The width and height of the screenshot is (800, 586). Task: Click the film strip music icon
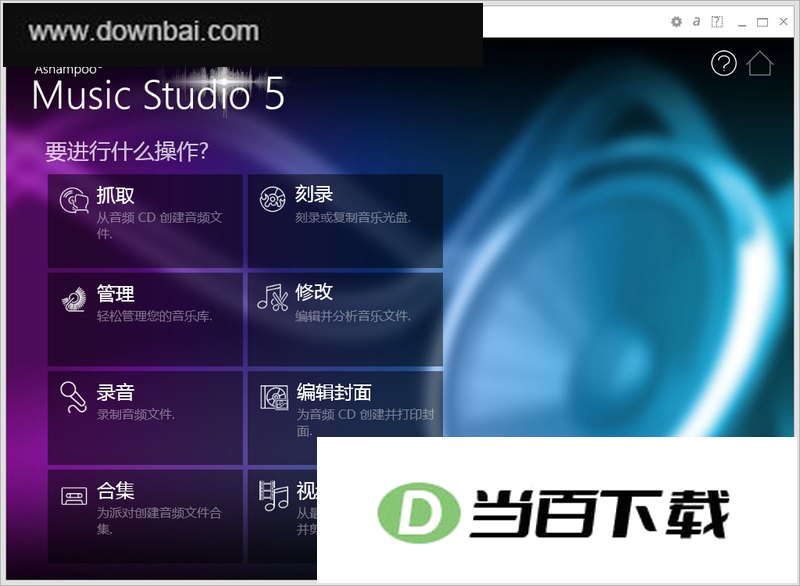pos(273,495)
